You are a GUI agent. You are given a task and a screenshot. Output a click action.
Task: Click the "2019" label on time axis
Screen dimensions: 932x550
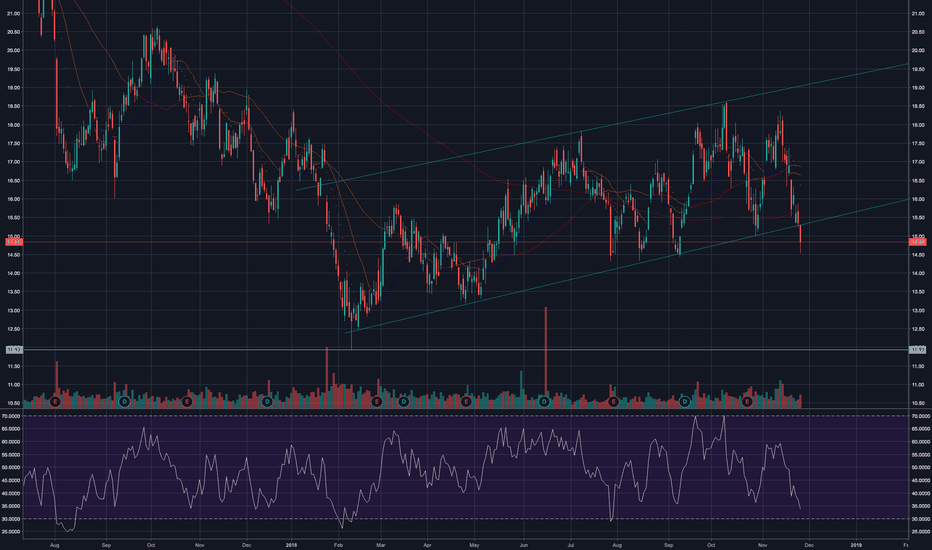tap(856, 545)
